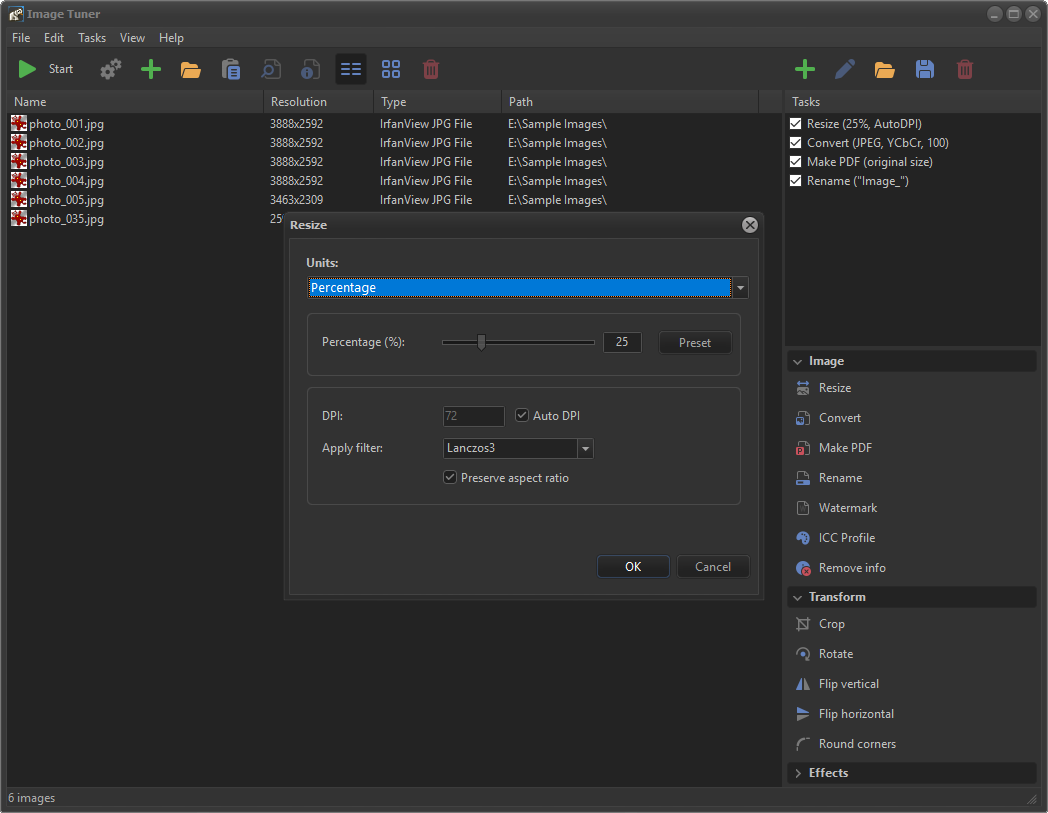Toggle the Auto DPI checkbox
This screenshot has width=1048, height=813.
522,416
